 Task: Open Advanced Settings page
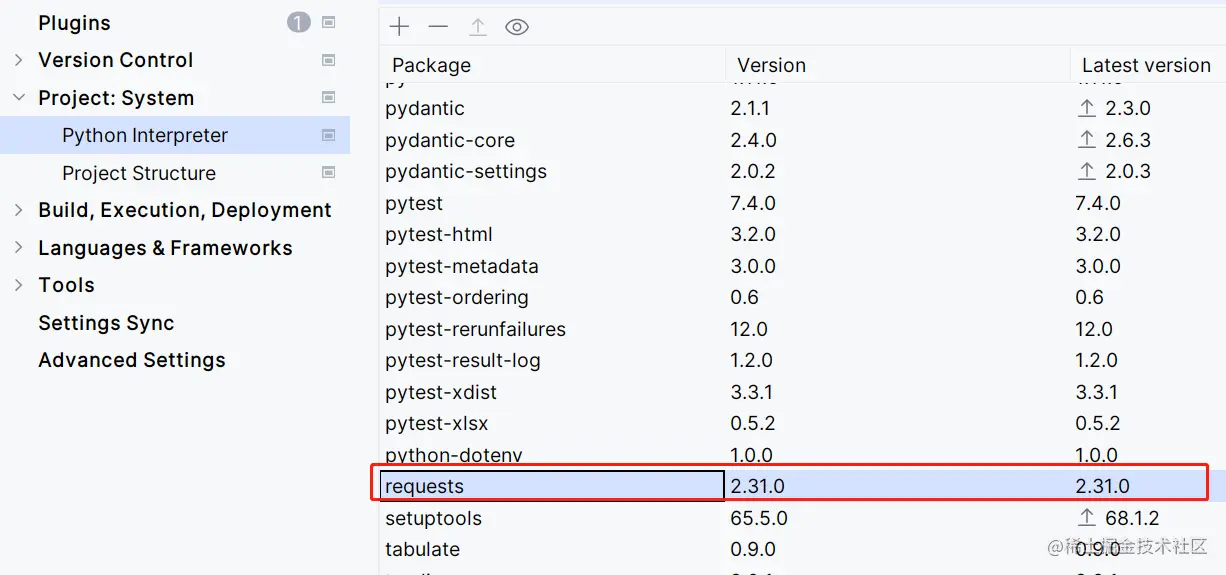tap(132, 360)
